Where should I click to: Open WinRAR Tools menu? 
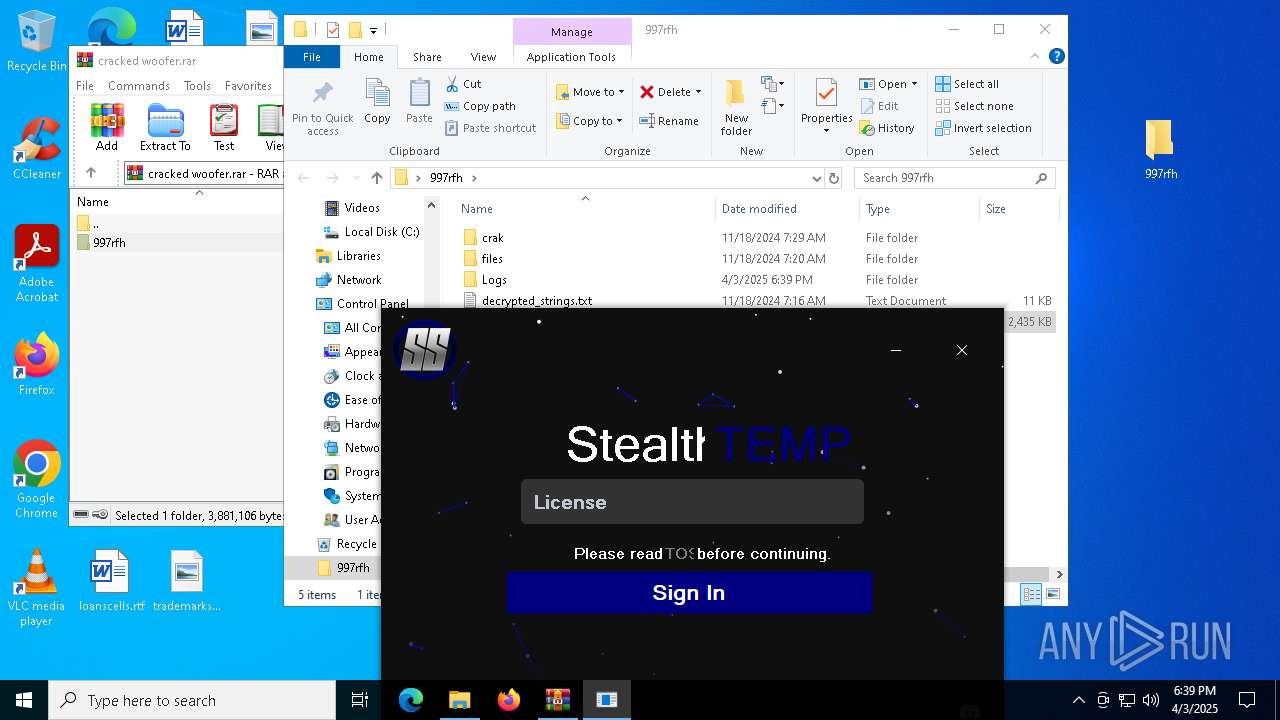coord(197,86)
